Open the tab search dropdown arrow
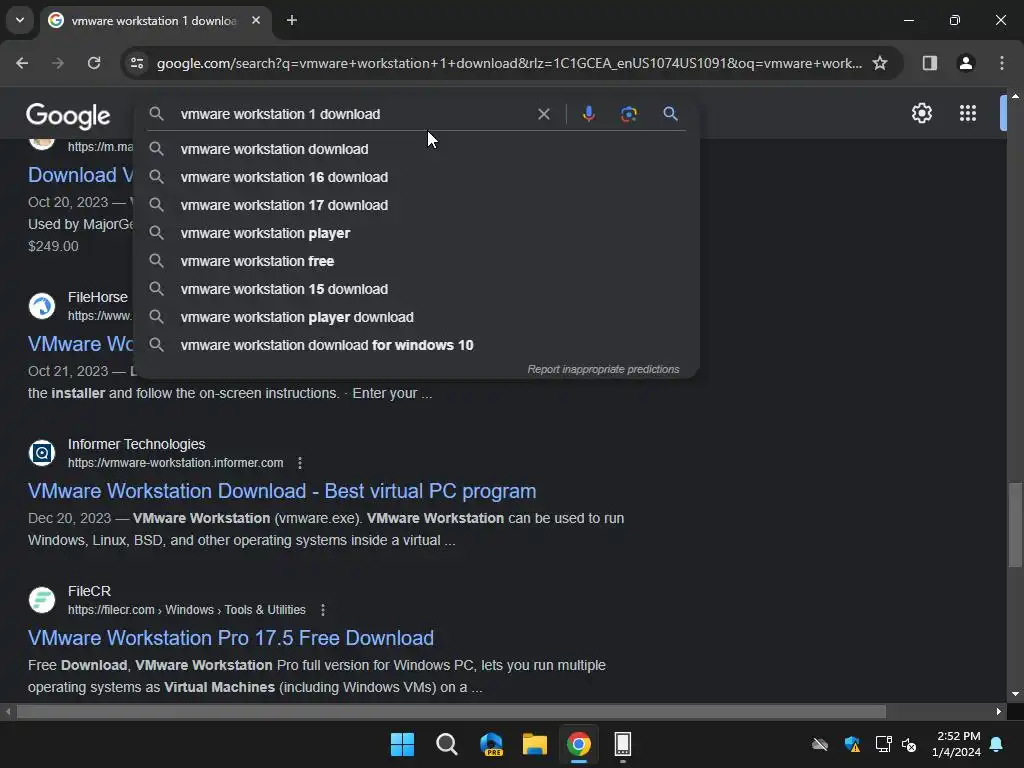This screenshot has height=768, width=1024. [20, 20]
